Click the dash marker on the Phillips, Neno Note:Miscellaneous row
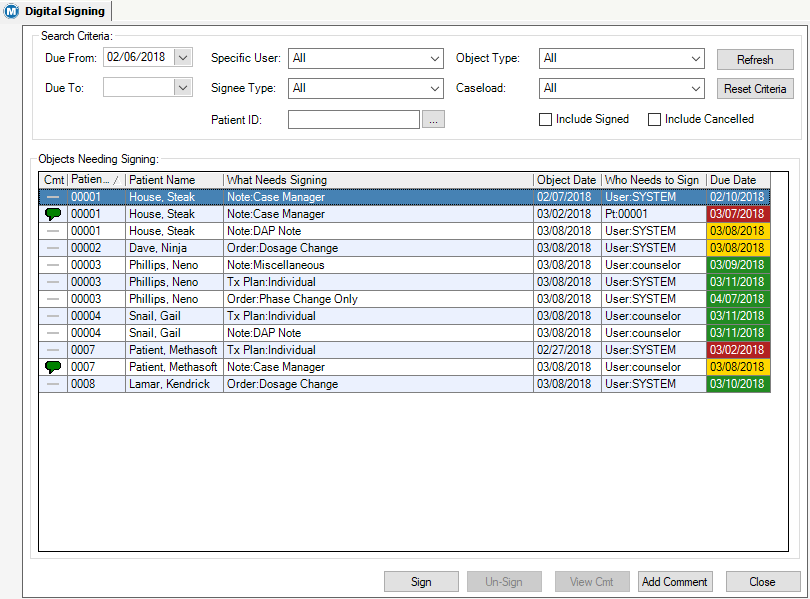This screenshot has width=810, height=599. tap(53, 265)
